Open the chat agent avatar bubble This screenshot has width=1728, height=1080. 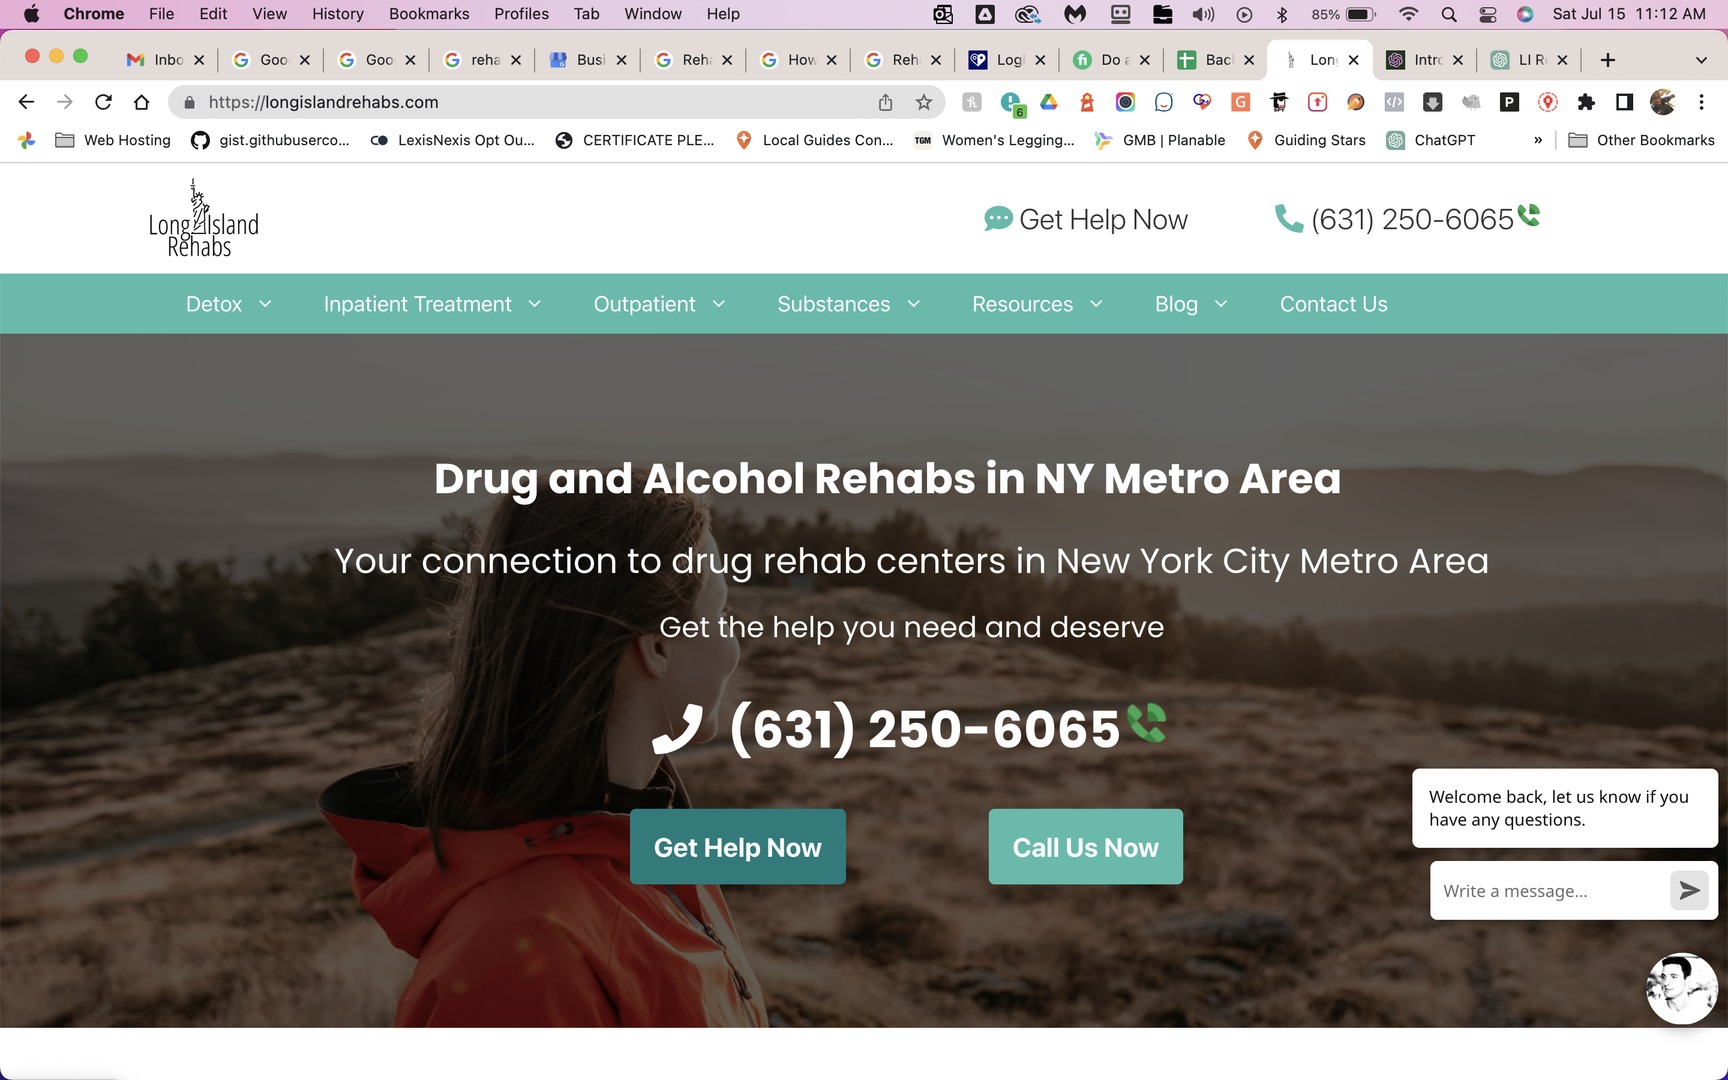[1682, 988]
